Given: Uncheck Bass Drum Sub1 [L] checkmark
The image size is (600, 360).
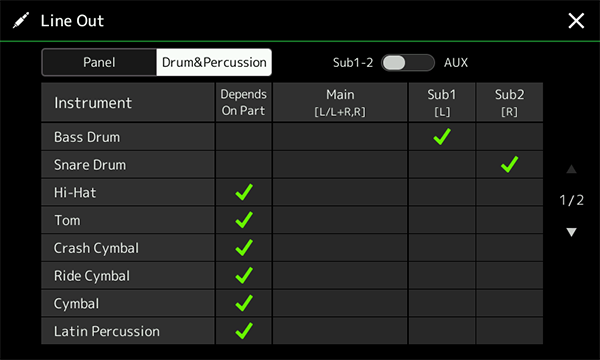Looking at the screenshot, I should click(x=442, y=137).
